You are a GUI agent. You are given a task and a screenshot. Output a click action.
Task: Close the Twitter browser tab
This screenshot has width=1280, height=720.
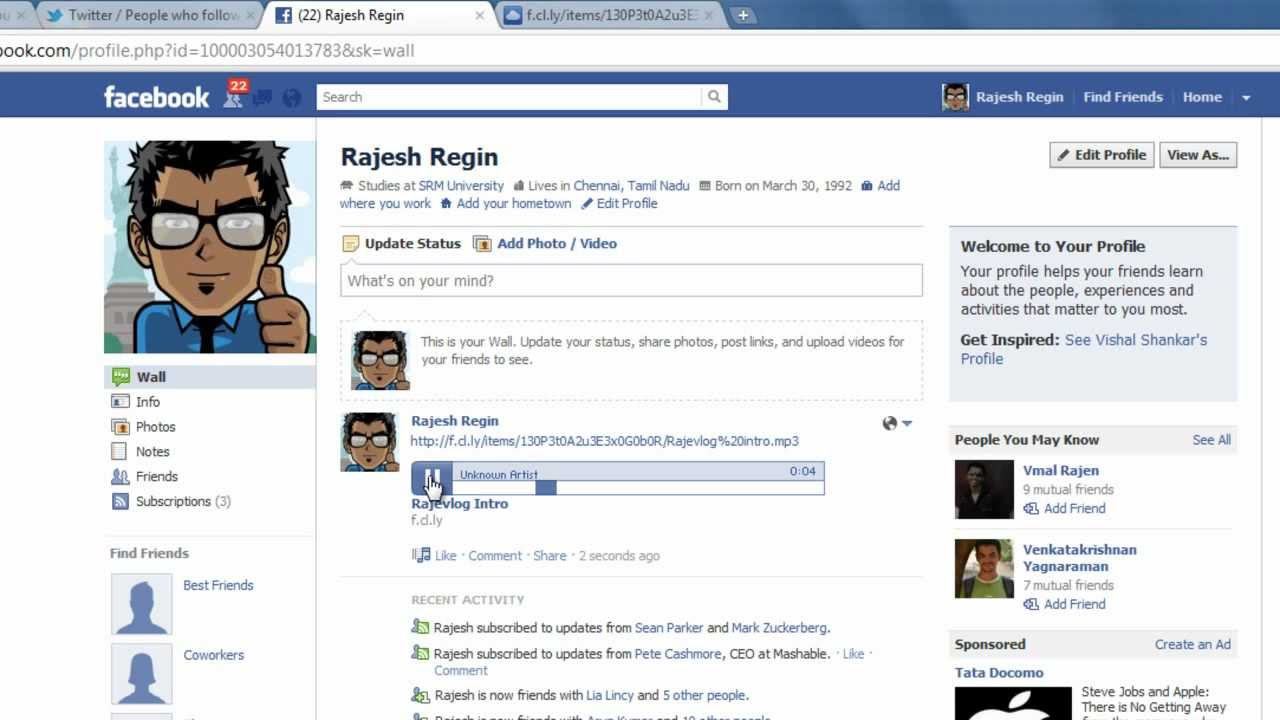pyautogui.click(x=252, y=15)
